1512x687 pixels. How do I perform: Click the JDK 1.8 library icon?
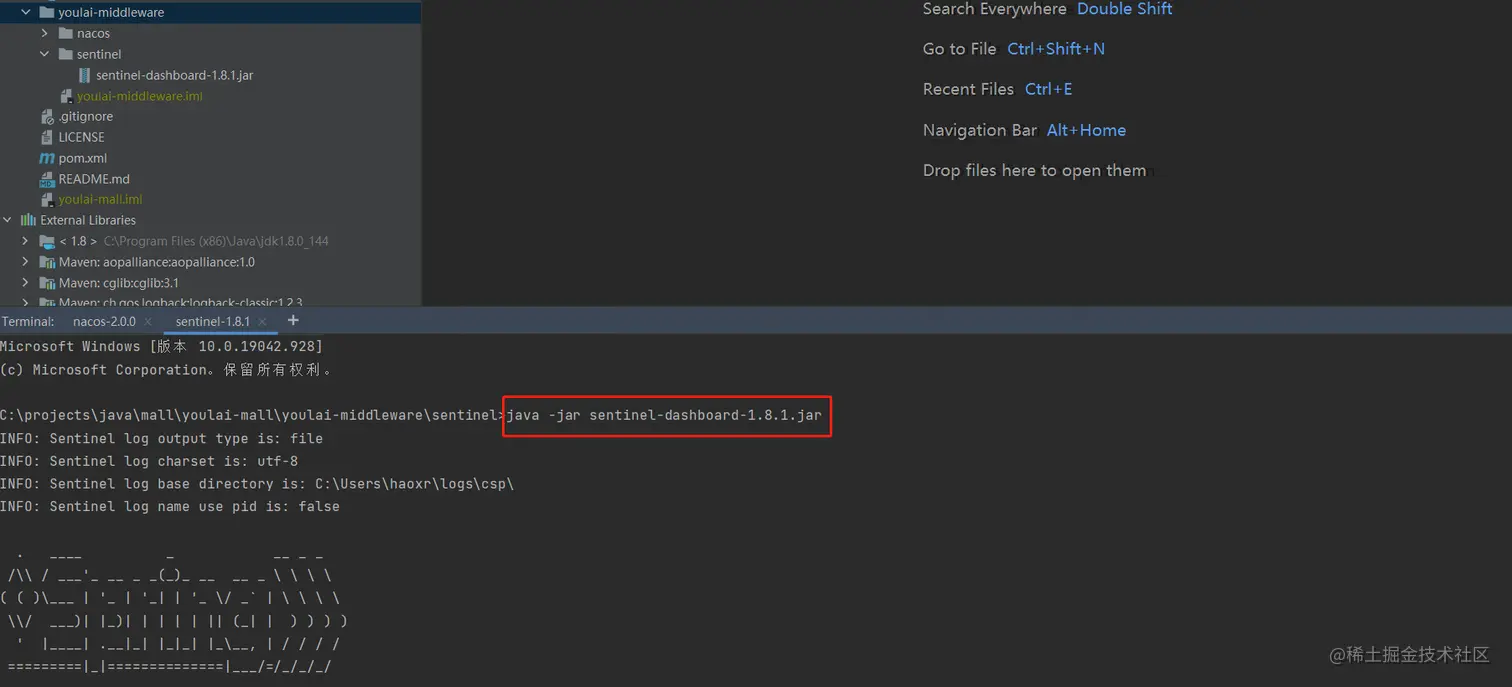click(x=47, y=241)
